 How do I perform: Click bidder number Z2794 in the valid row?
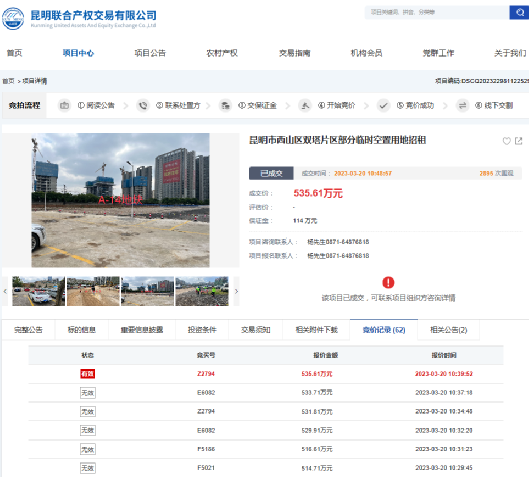coord(206,374)
